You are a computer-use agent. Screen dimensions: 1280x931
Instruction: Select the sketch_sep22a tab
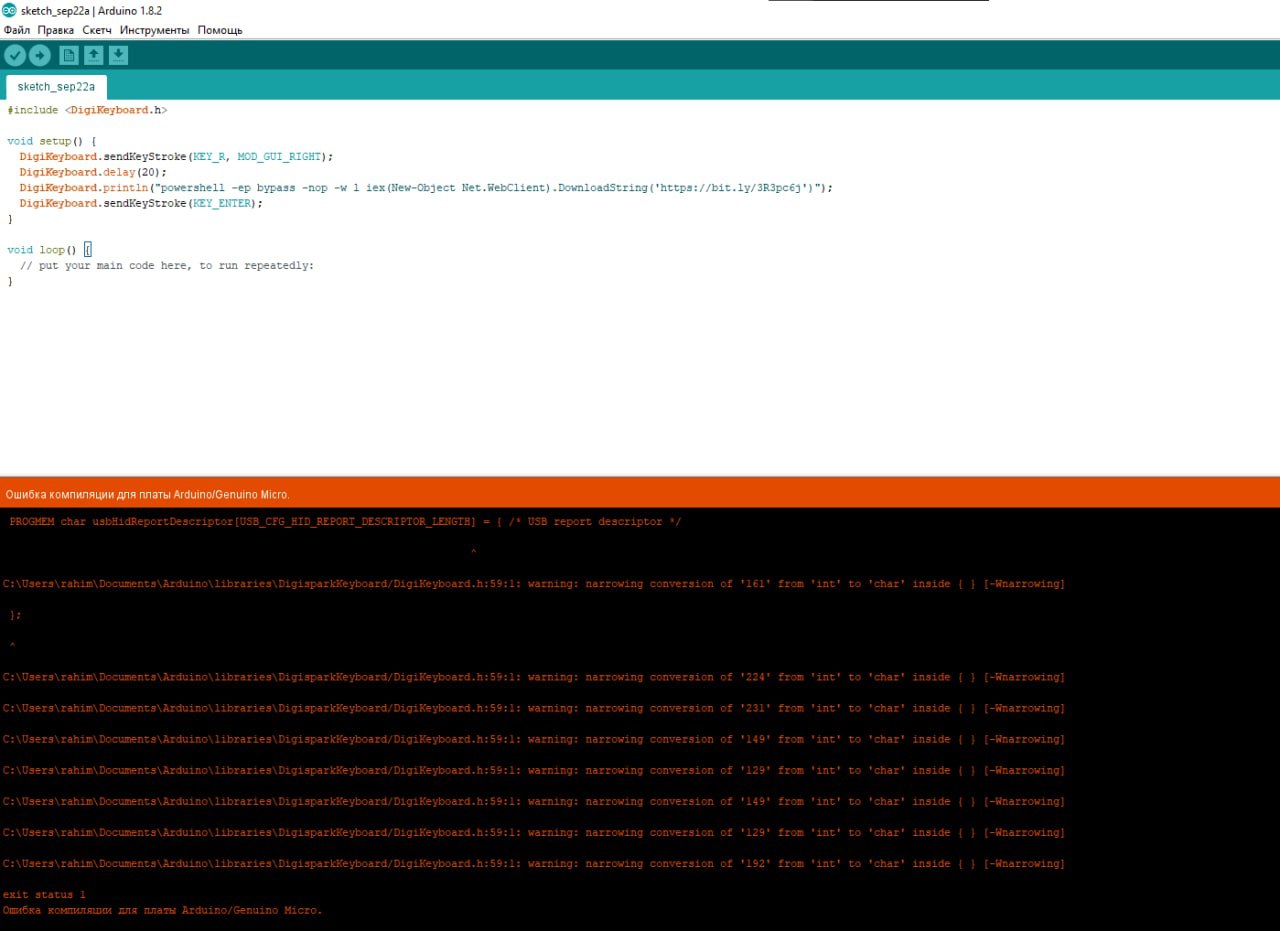pyautogui.click(x=56, y=87)
